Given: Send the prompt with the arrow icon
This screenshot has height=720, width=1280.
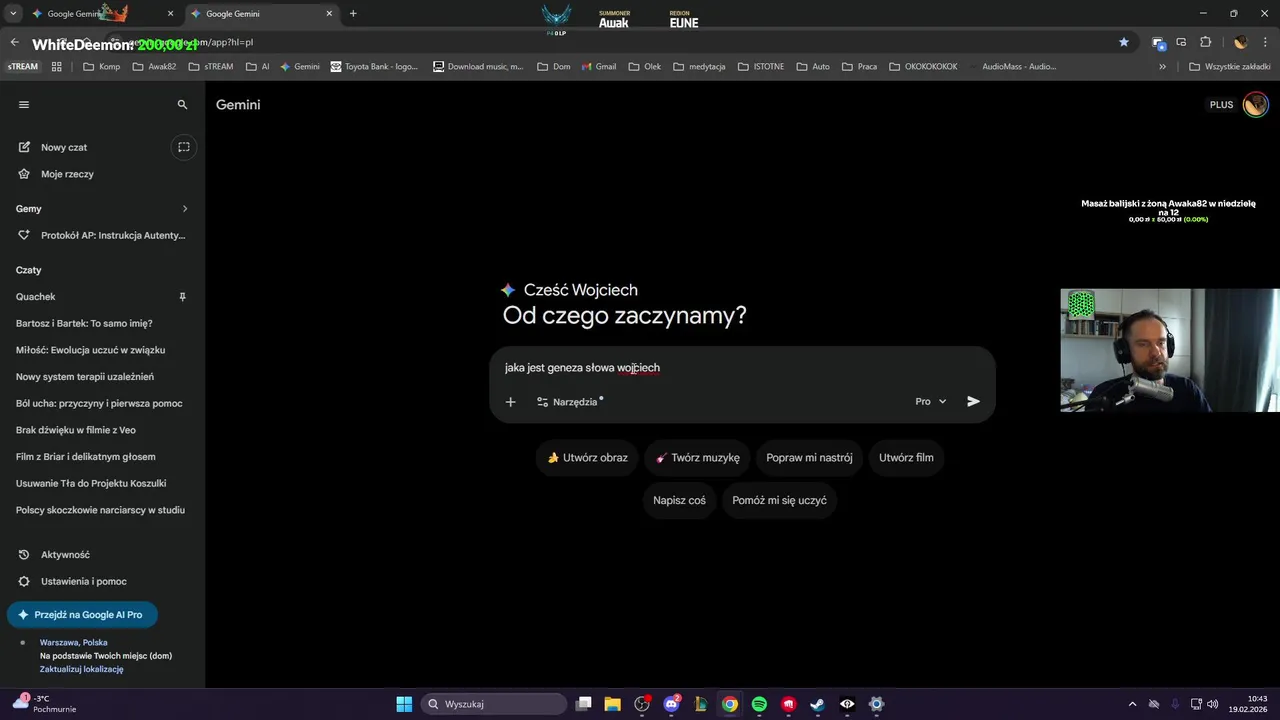Looking at the screenshot, I should [973, 402].
